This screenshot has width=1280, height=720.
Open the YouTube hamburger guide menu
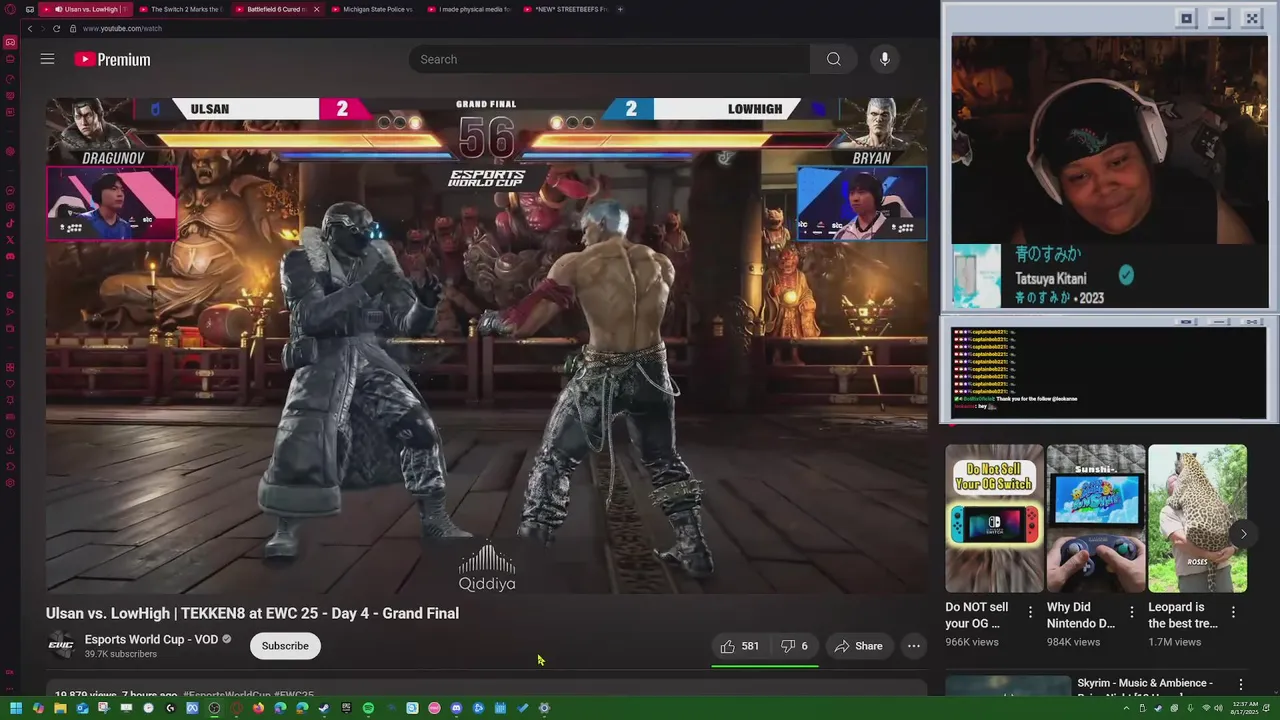point(47,59)
